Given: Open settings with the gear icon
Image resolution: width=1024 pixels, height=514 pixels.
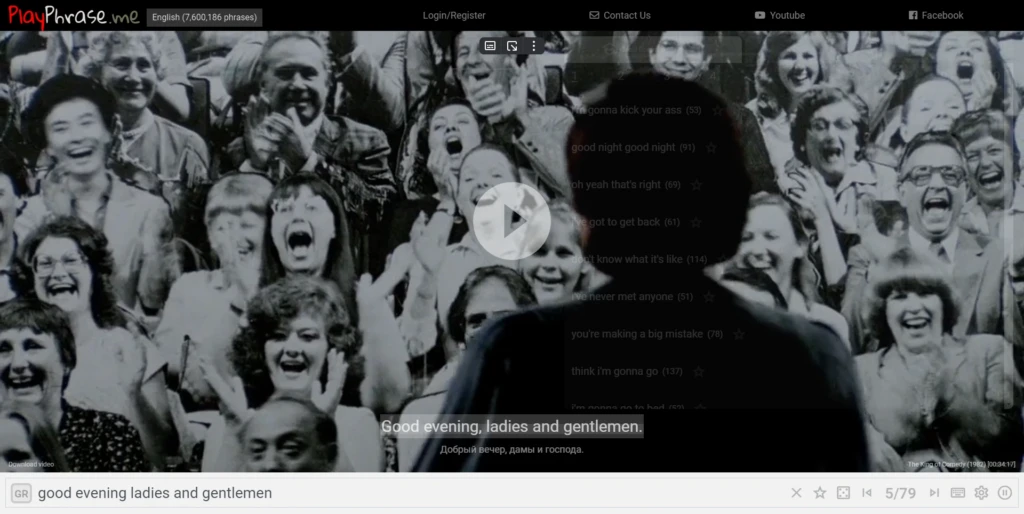Looking at the screenshot, I should [981, 493].
